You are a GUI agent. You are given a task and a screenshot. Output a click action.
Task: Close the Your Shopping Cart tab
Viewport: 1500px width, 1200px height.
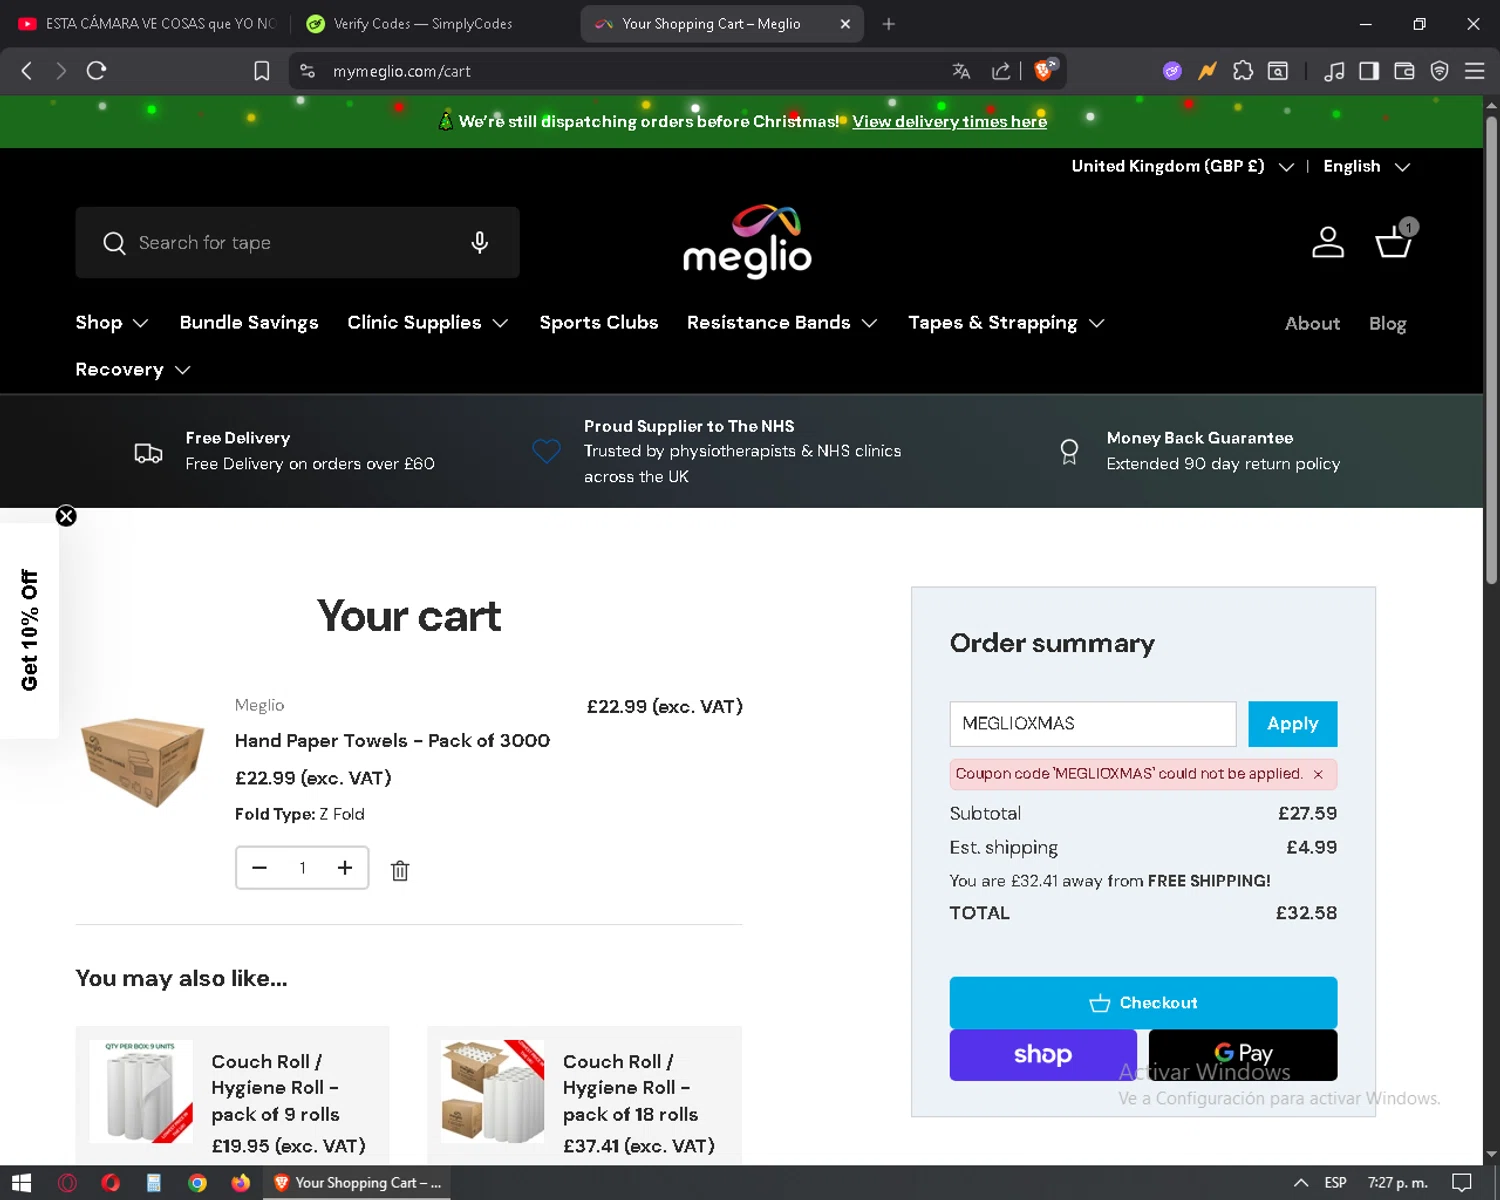click(x=845, y=24)
